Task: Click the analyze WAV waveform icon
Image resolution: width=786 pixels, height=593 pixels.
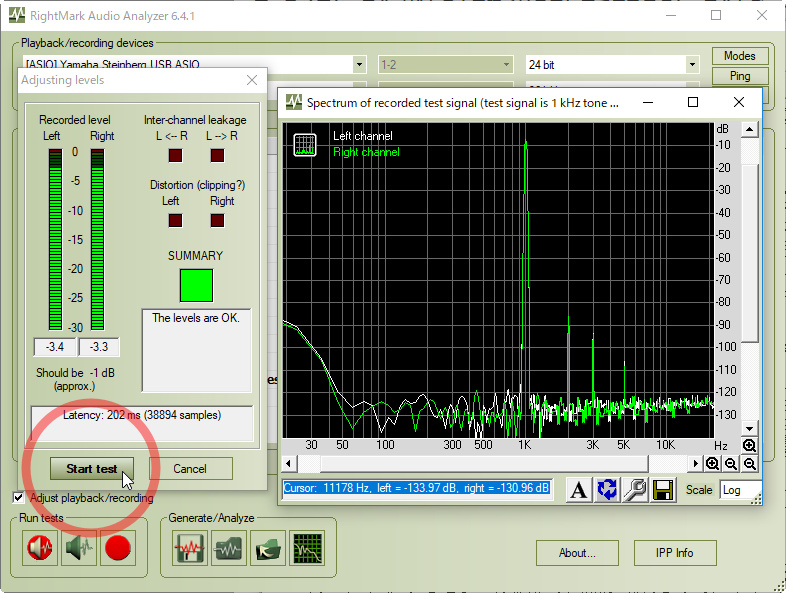Action: pyautogui.click(x=229, y=548)
